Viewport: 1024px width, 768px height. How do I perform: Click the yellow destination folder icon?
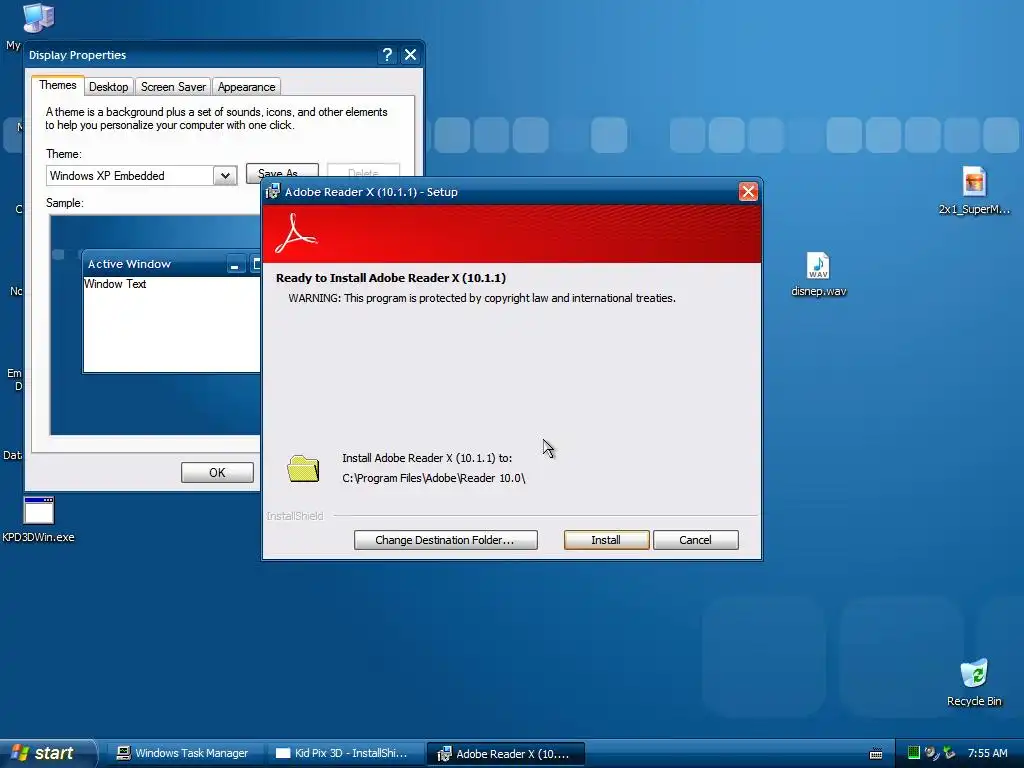coord(303,468)
